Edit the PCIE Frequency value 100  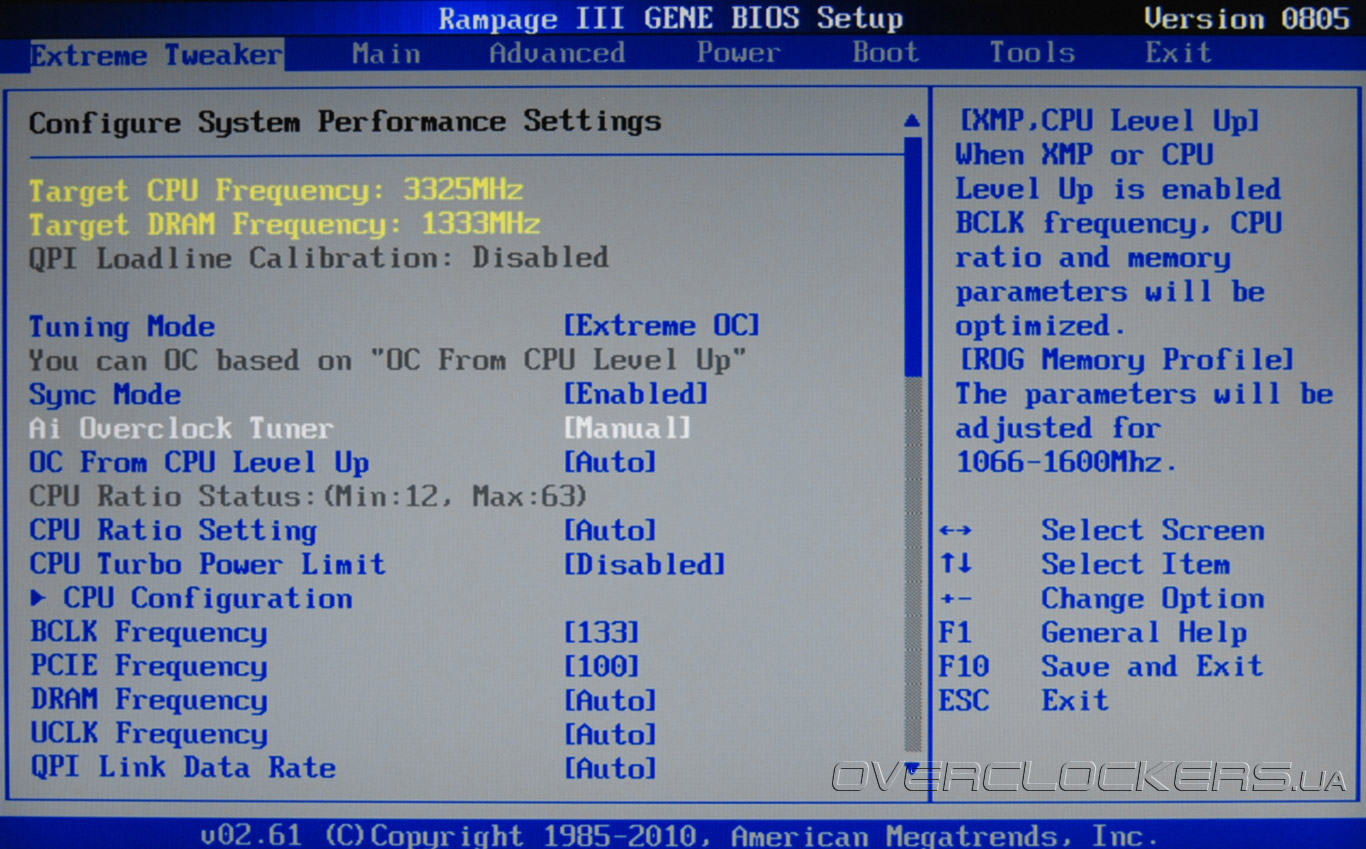tap(601, 666)
